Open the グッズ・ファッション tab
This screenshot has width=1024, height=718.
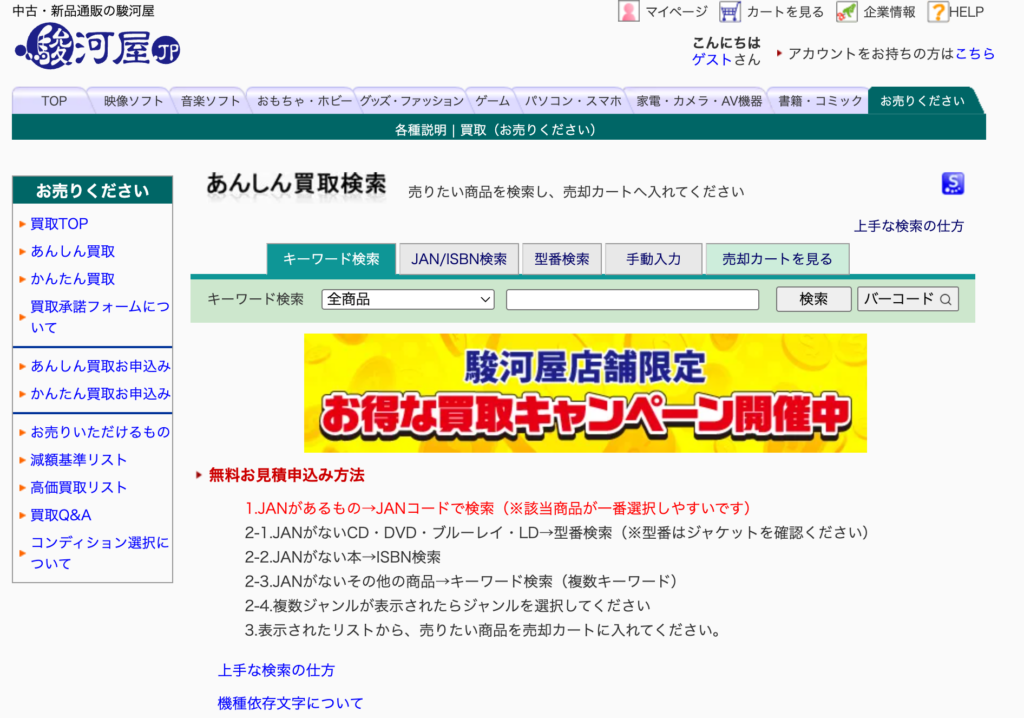(411, 101)
